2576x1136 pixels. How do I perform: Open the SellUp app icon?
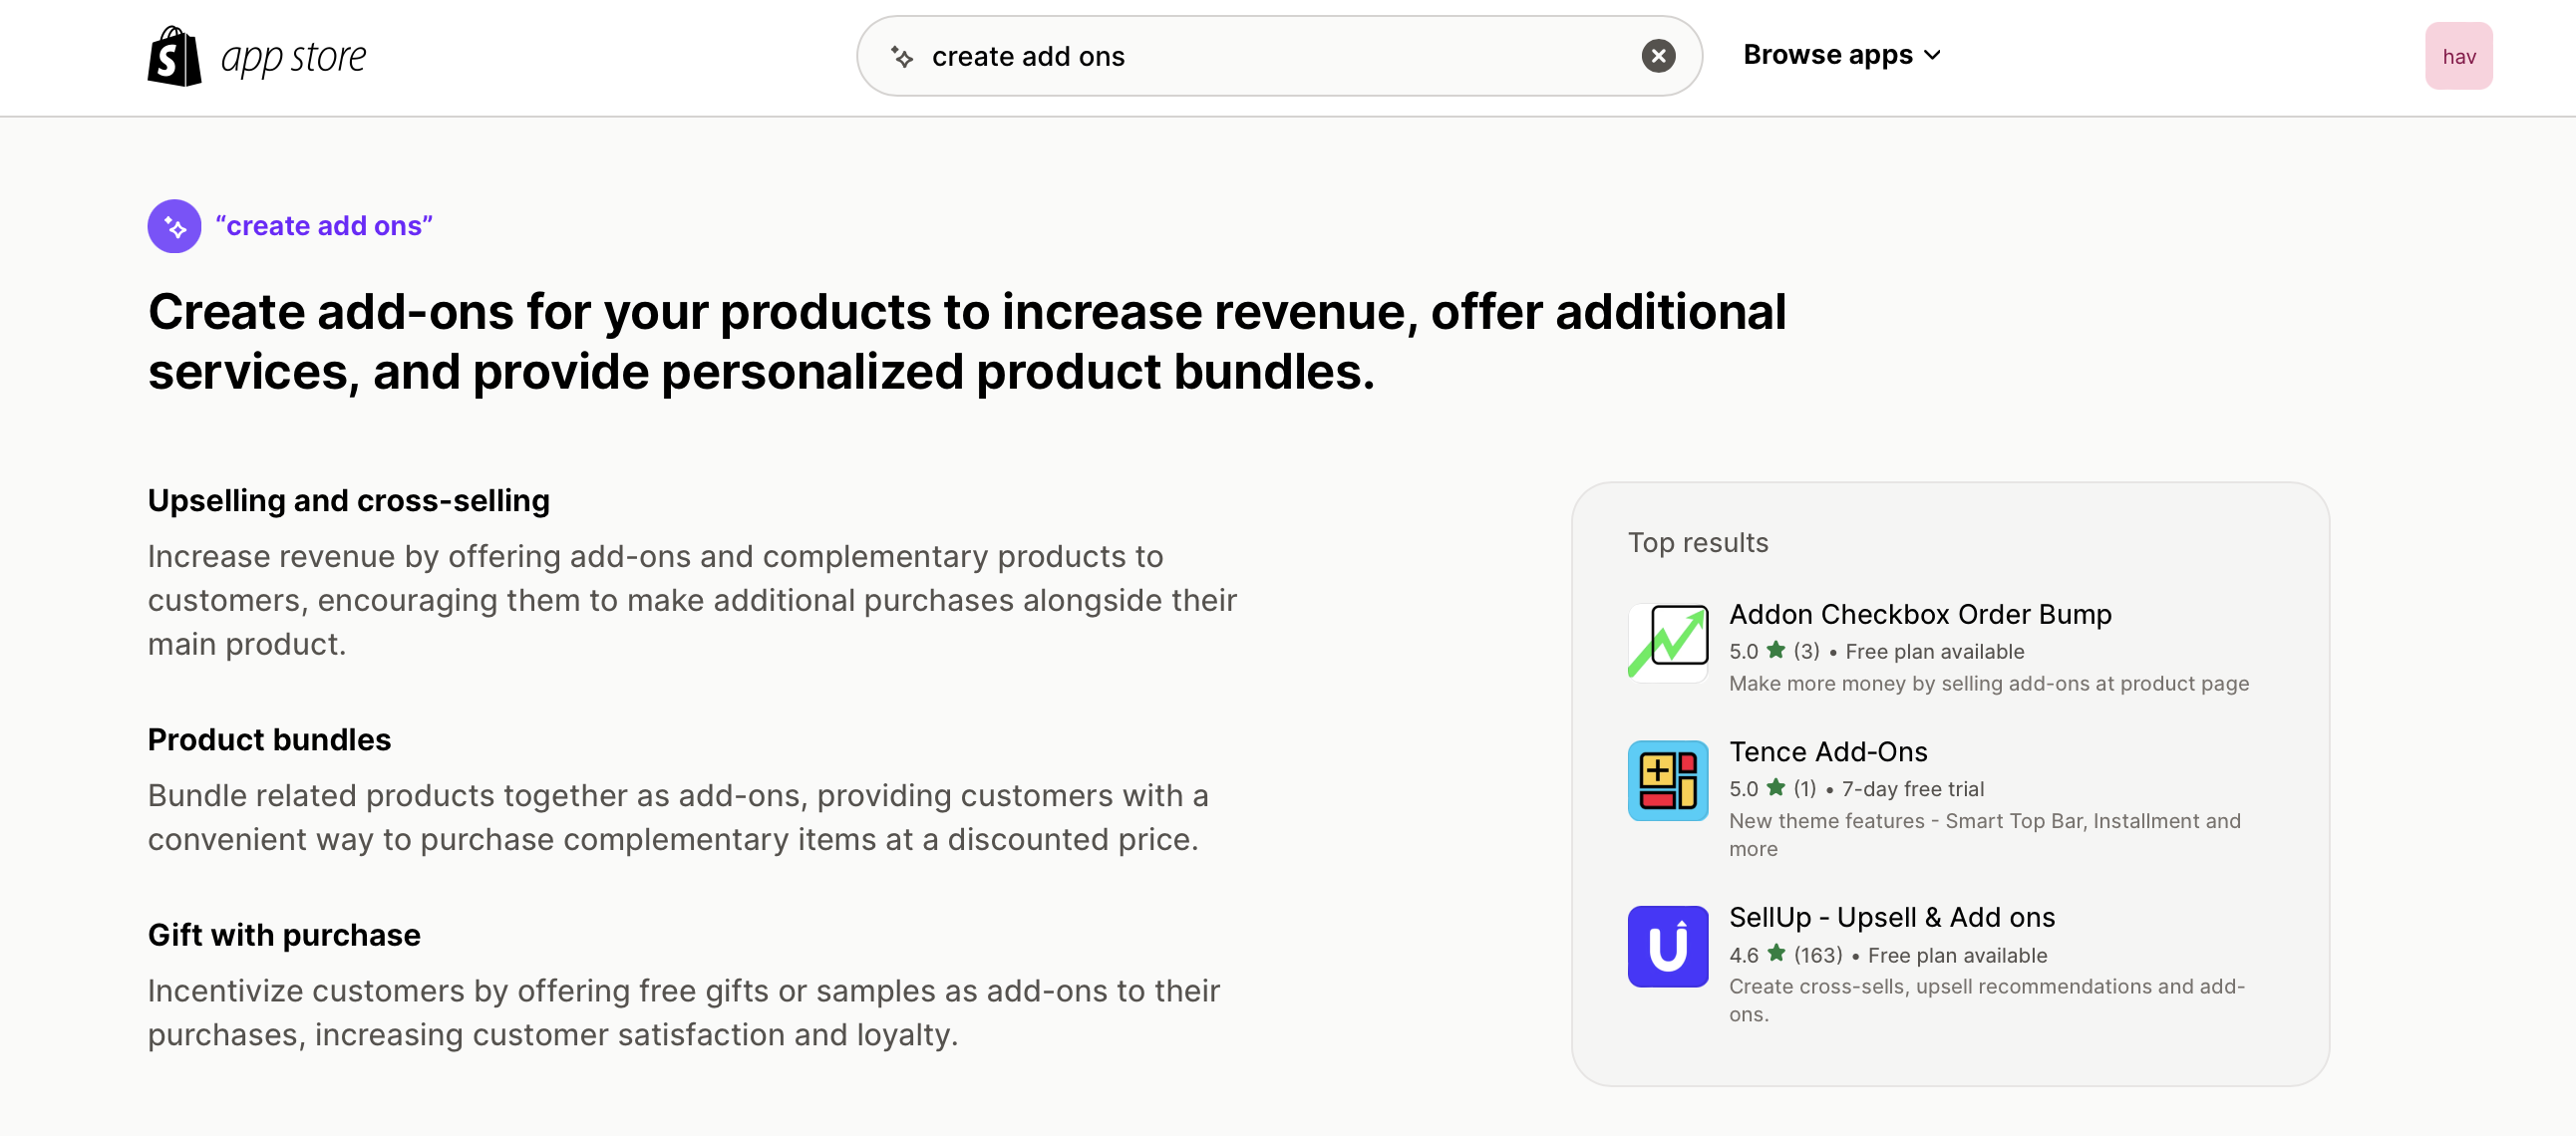[1668, 947]
